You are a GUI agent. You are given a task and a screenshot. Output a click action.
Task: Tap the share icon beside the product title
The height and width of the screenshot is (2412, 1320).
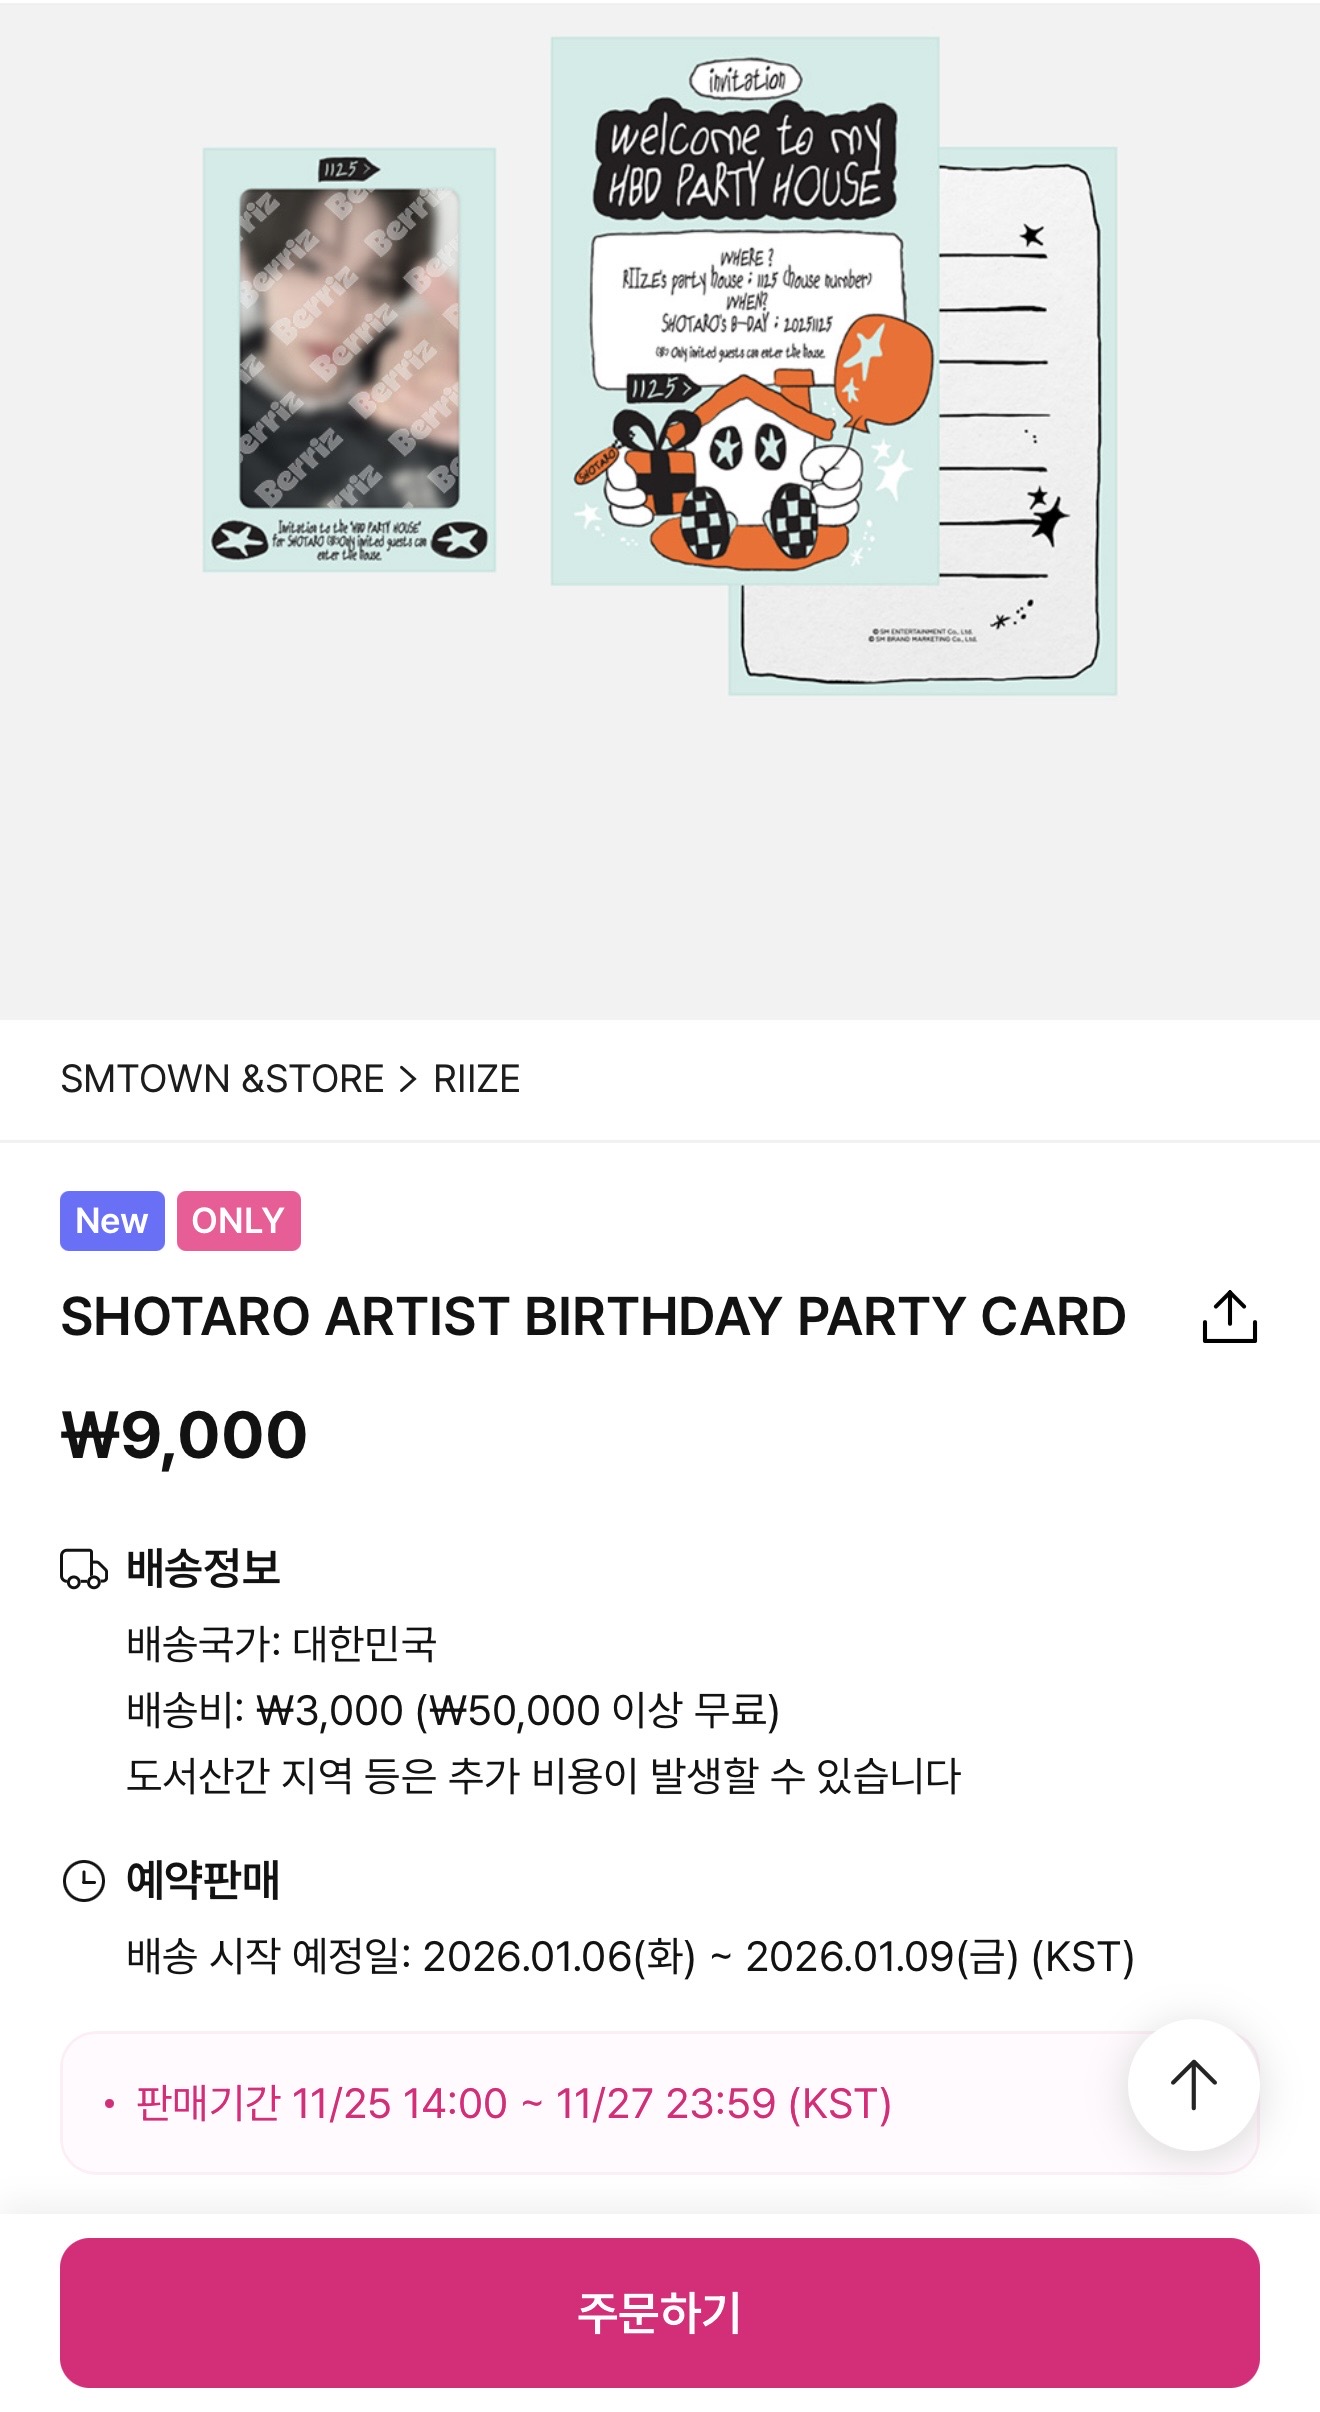click(1229, 1316)
